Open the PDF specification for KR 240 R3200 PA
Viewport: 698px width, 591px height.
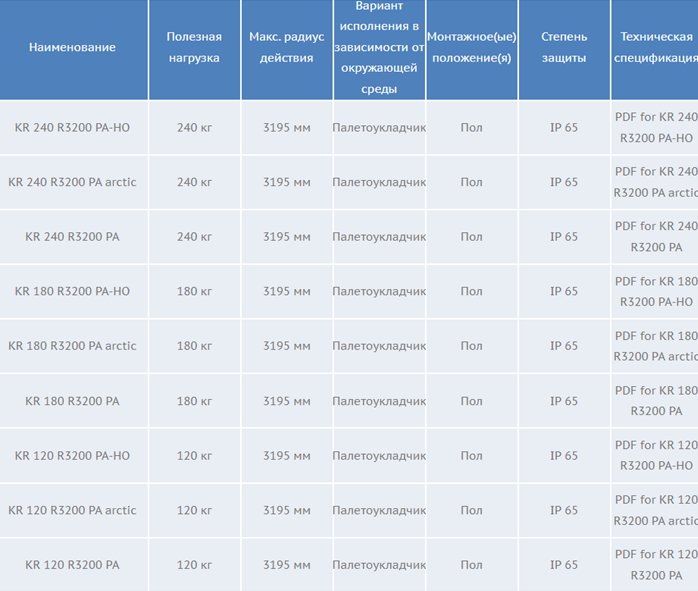tap(656, 237)
